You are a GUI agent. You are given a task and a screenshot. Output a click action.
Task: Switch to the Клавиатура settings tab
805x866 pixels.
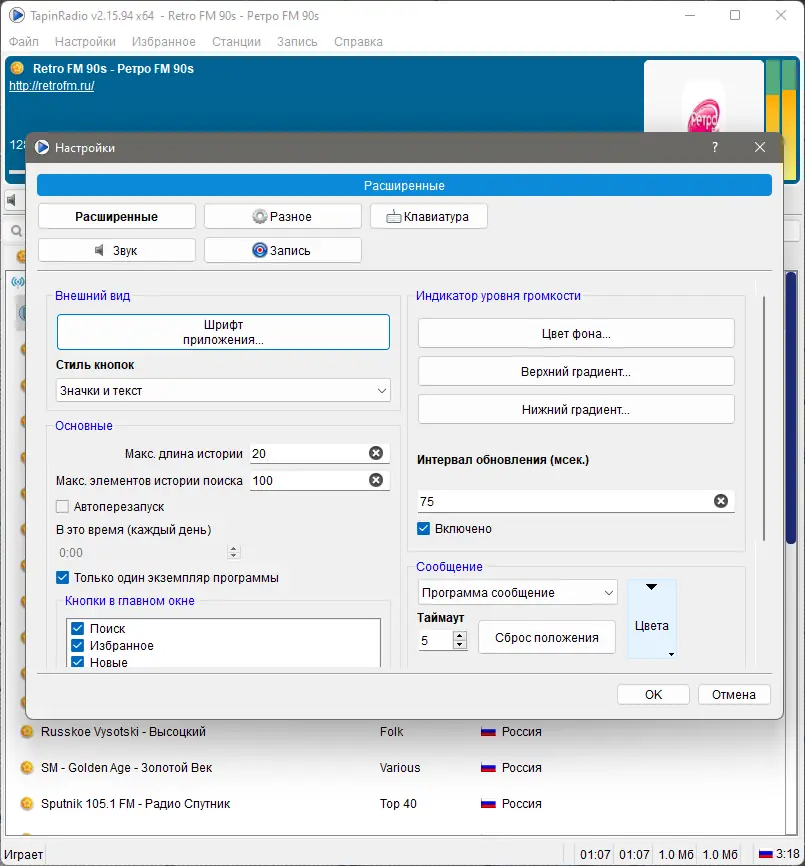(428, 216)
